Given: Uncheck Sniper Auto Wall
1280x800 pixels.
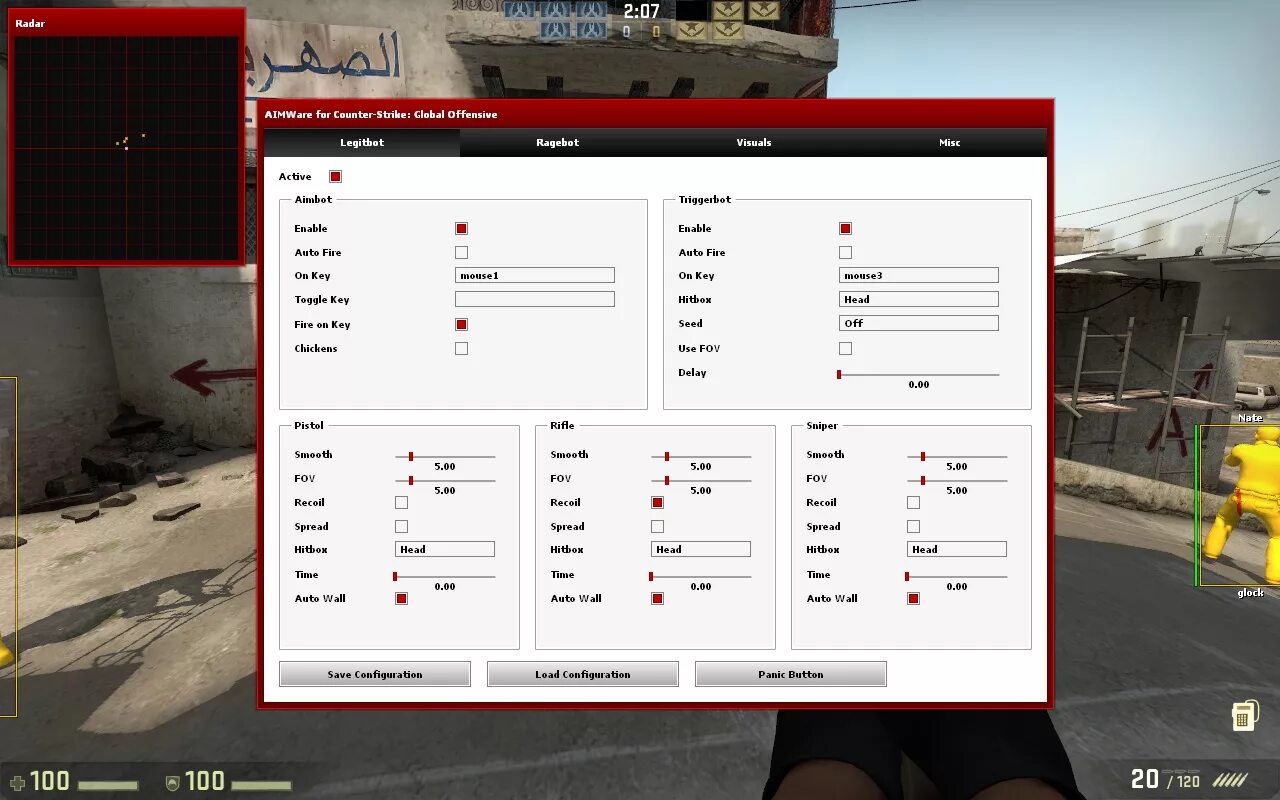Looking at the screenshot, I should point(913,599).
